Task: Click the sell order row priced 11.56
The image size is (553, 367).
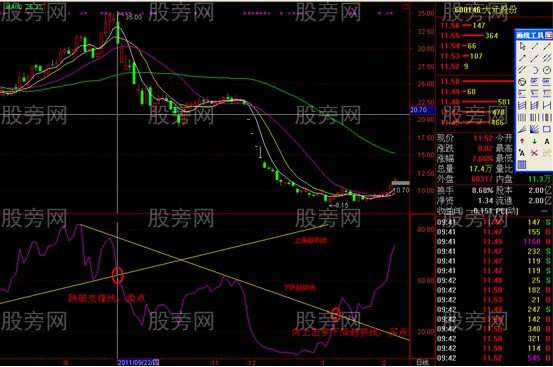Action: click(473, 25)
